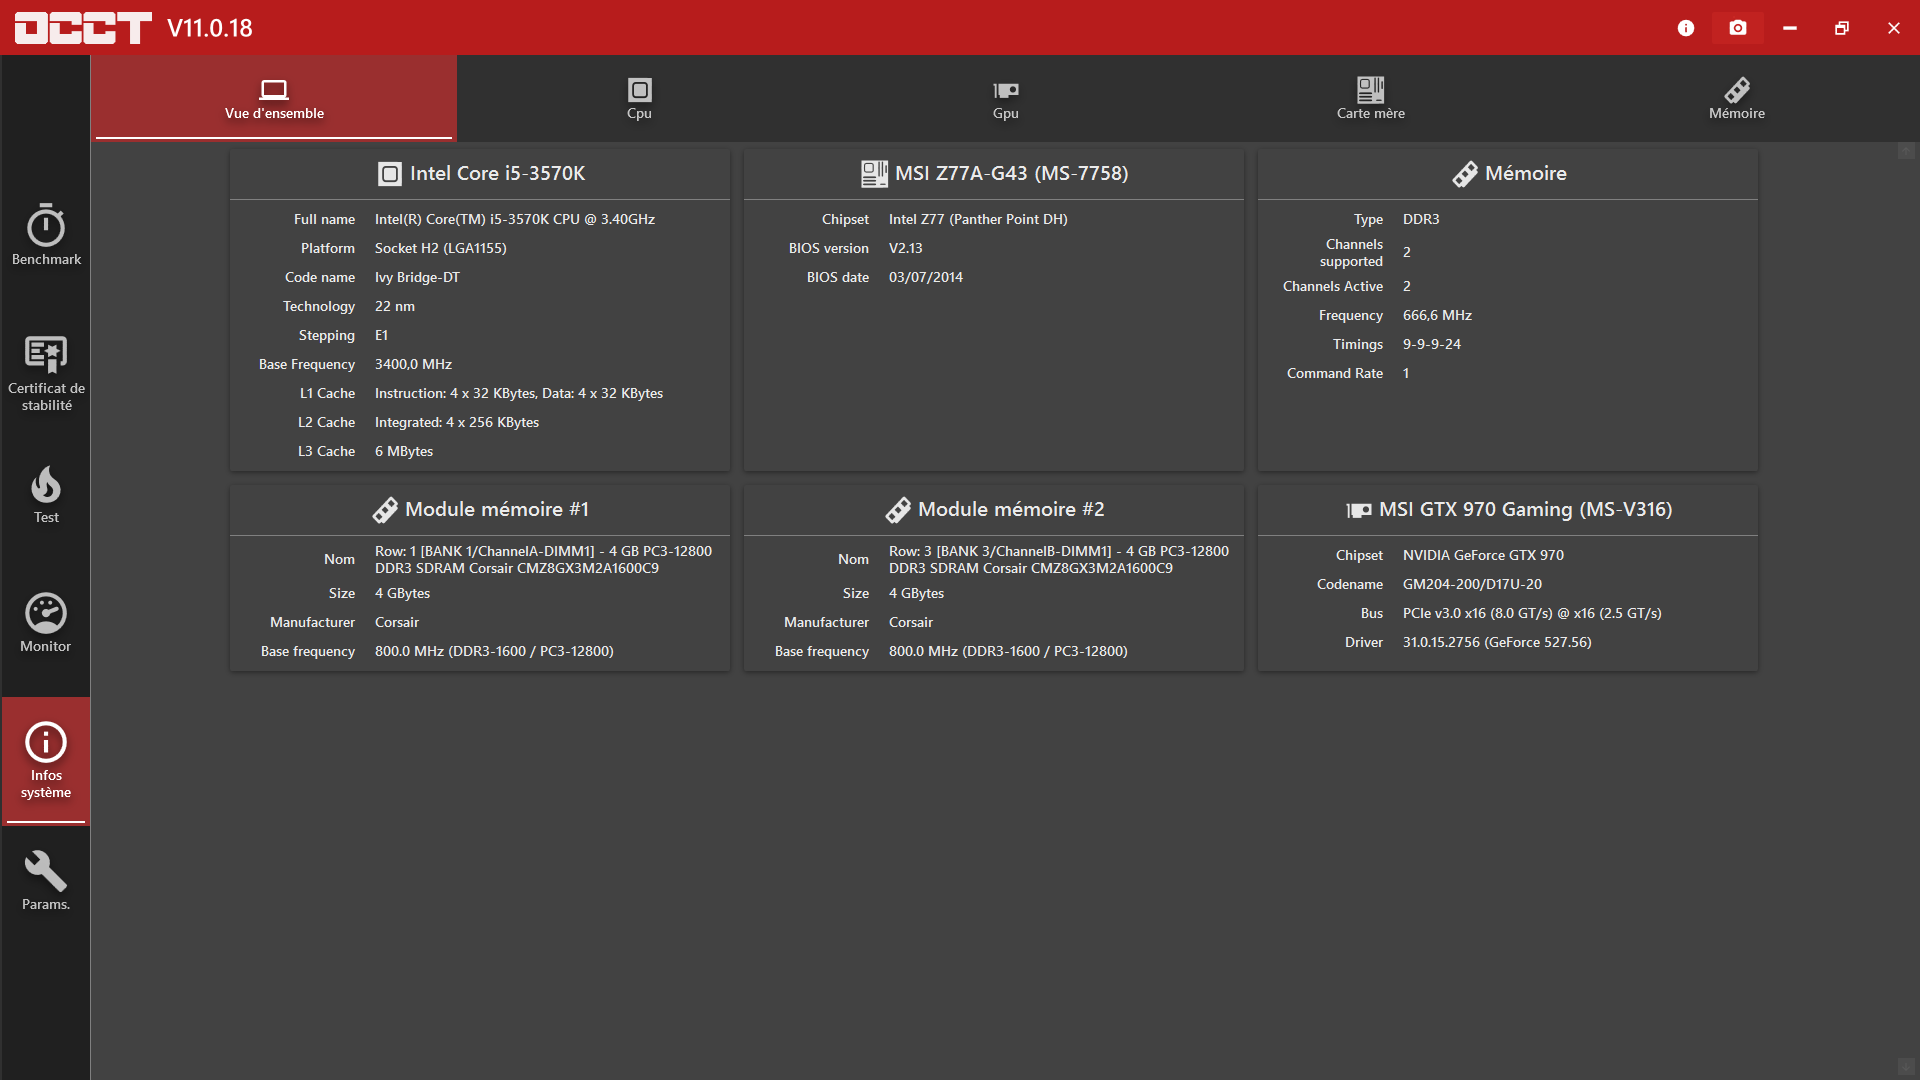Take a screenshot with camera icon
Image resolution: width=1920 pixels, height=1080 pixels.
coord(1738,28)
